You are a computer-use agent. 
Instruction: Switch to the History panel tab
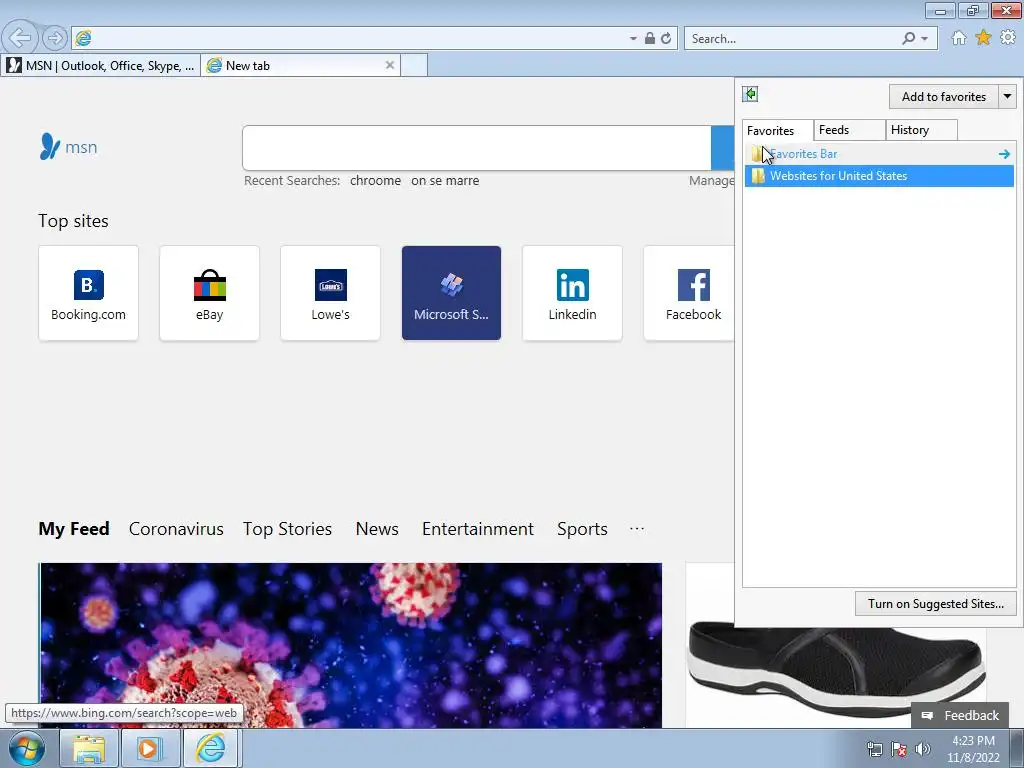[921, 130]
